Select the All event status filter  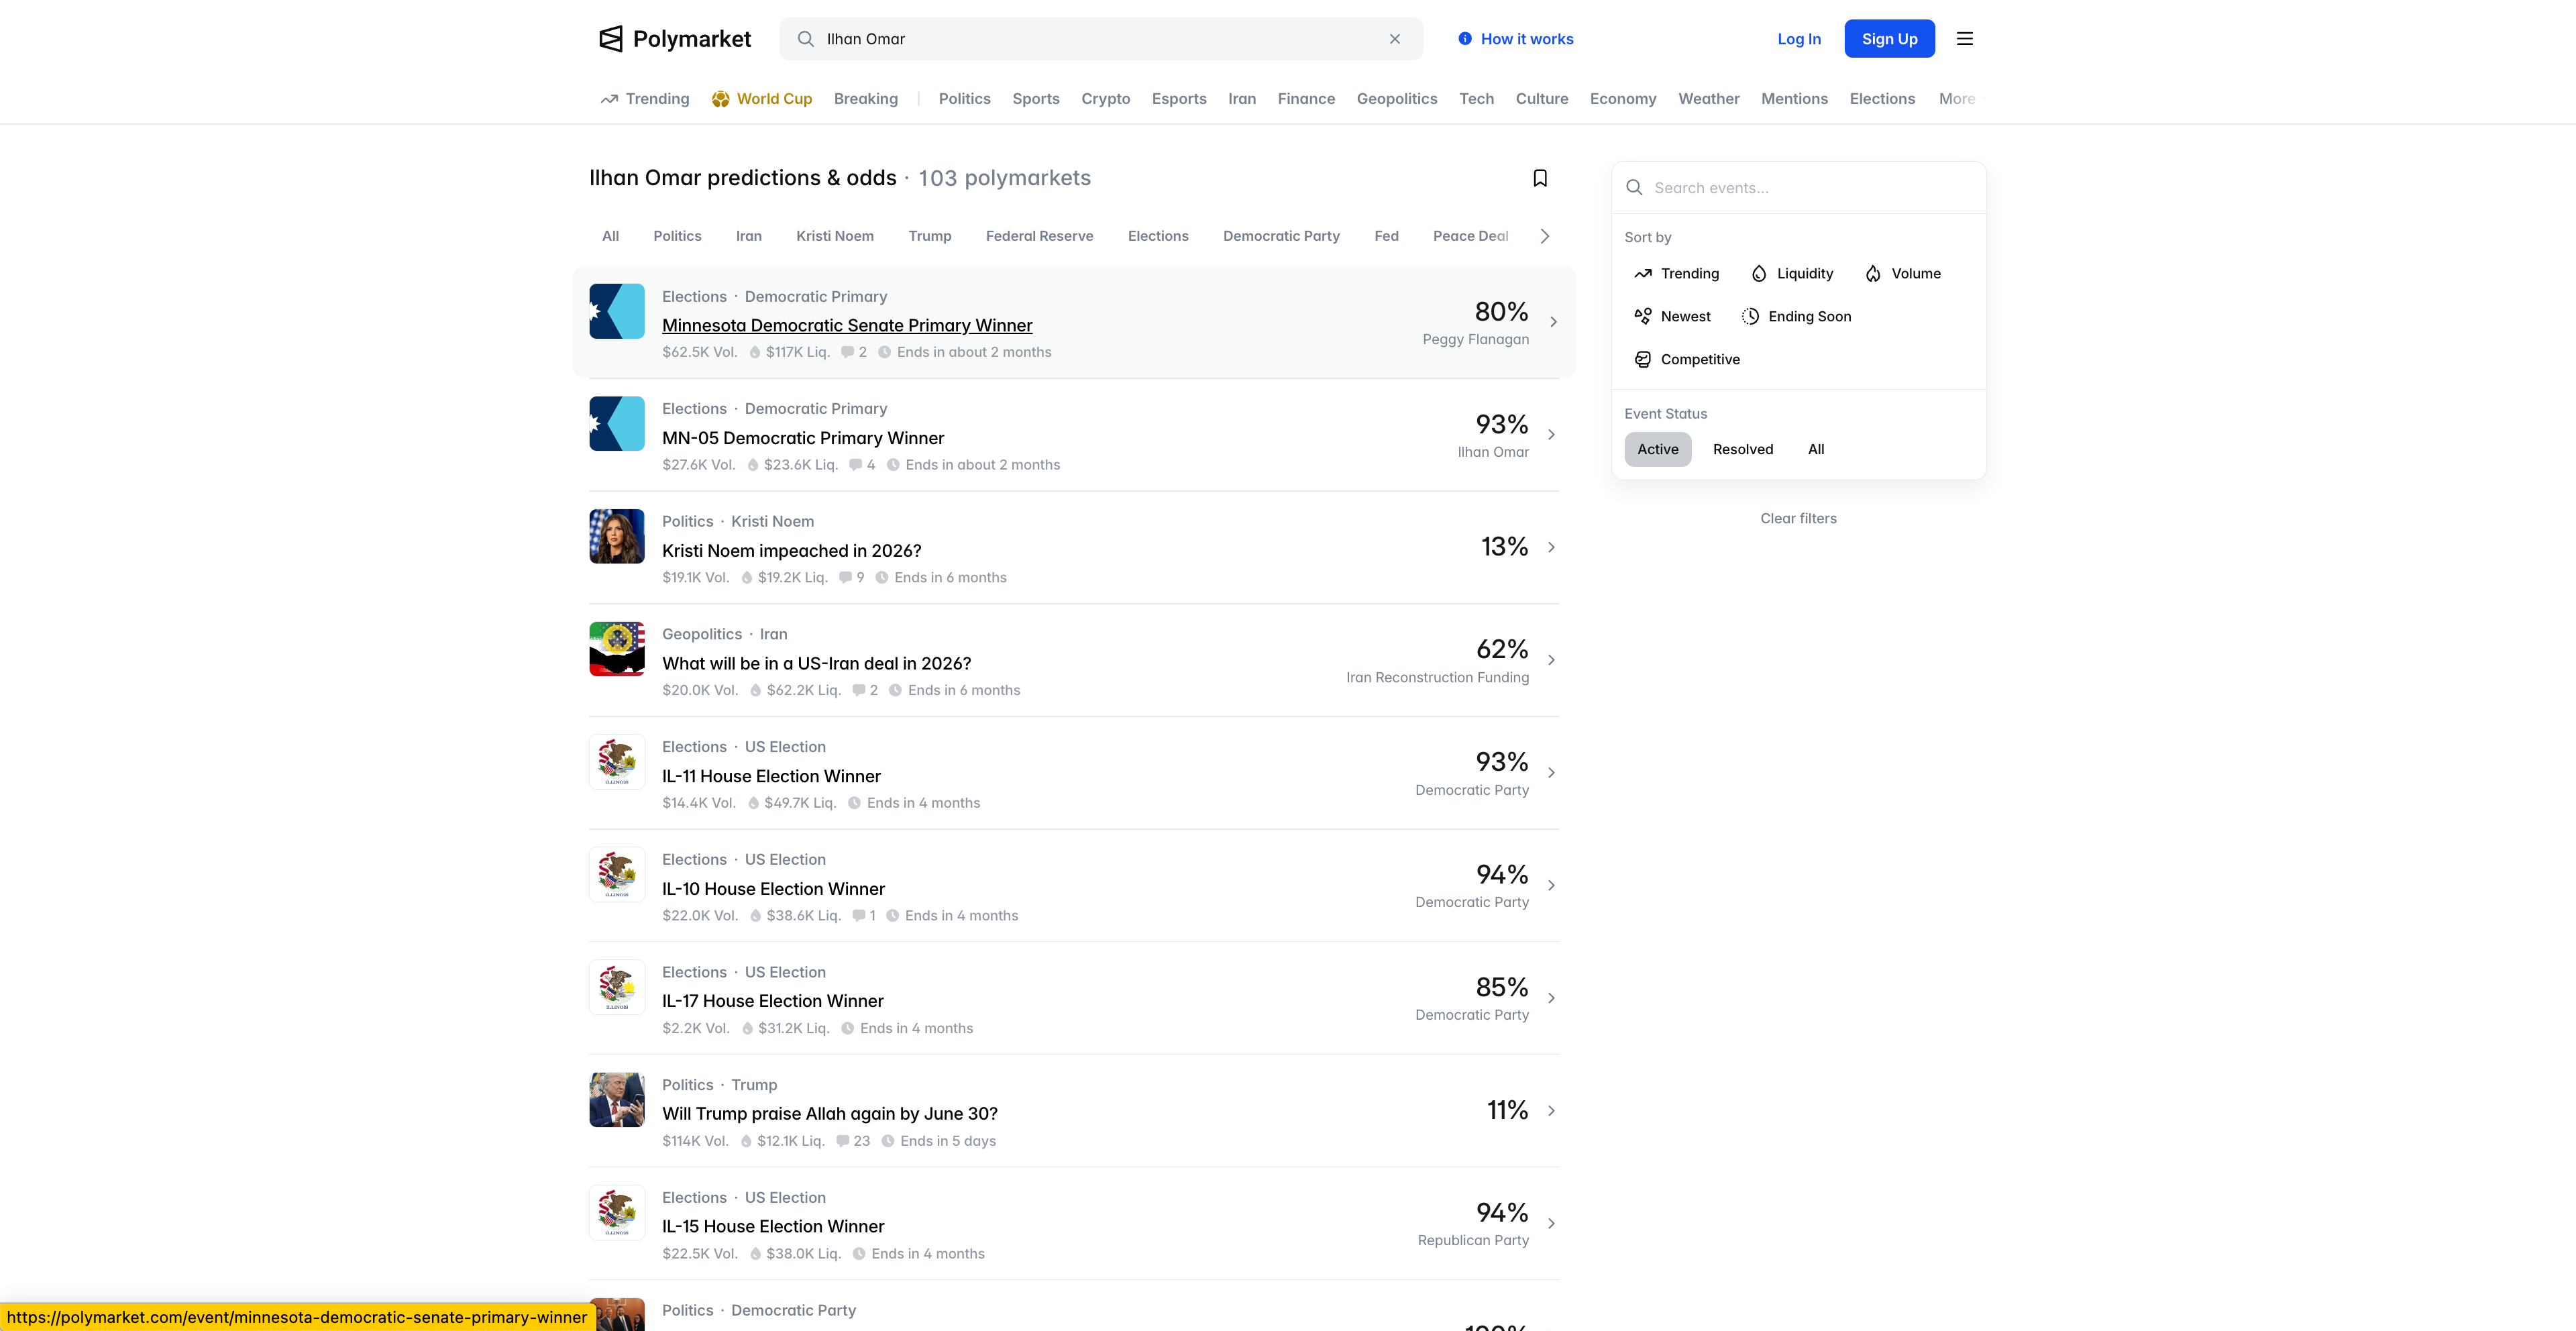[1816, 450]
